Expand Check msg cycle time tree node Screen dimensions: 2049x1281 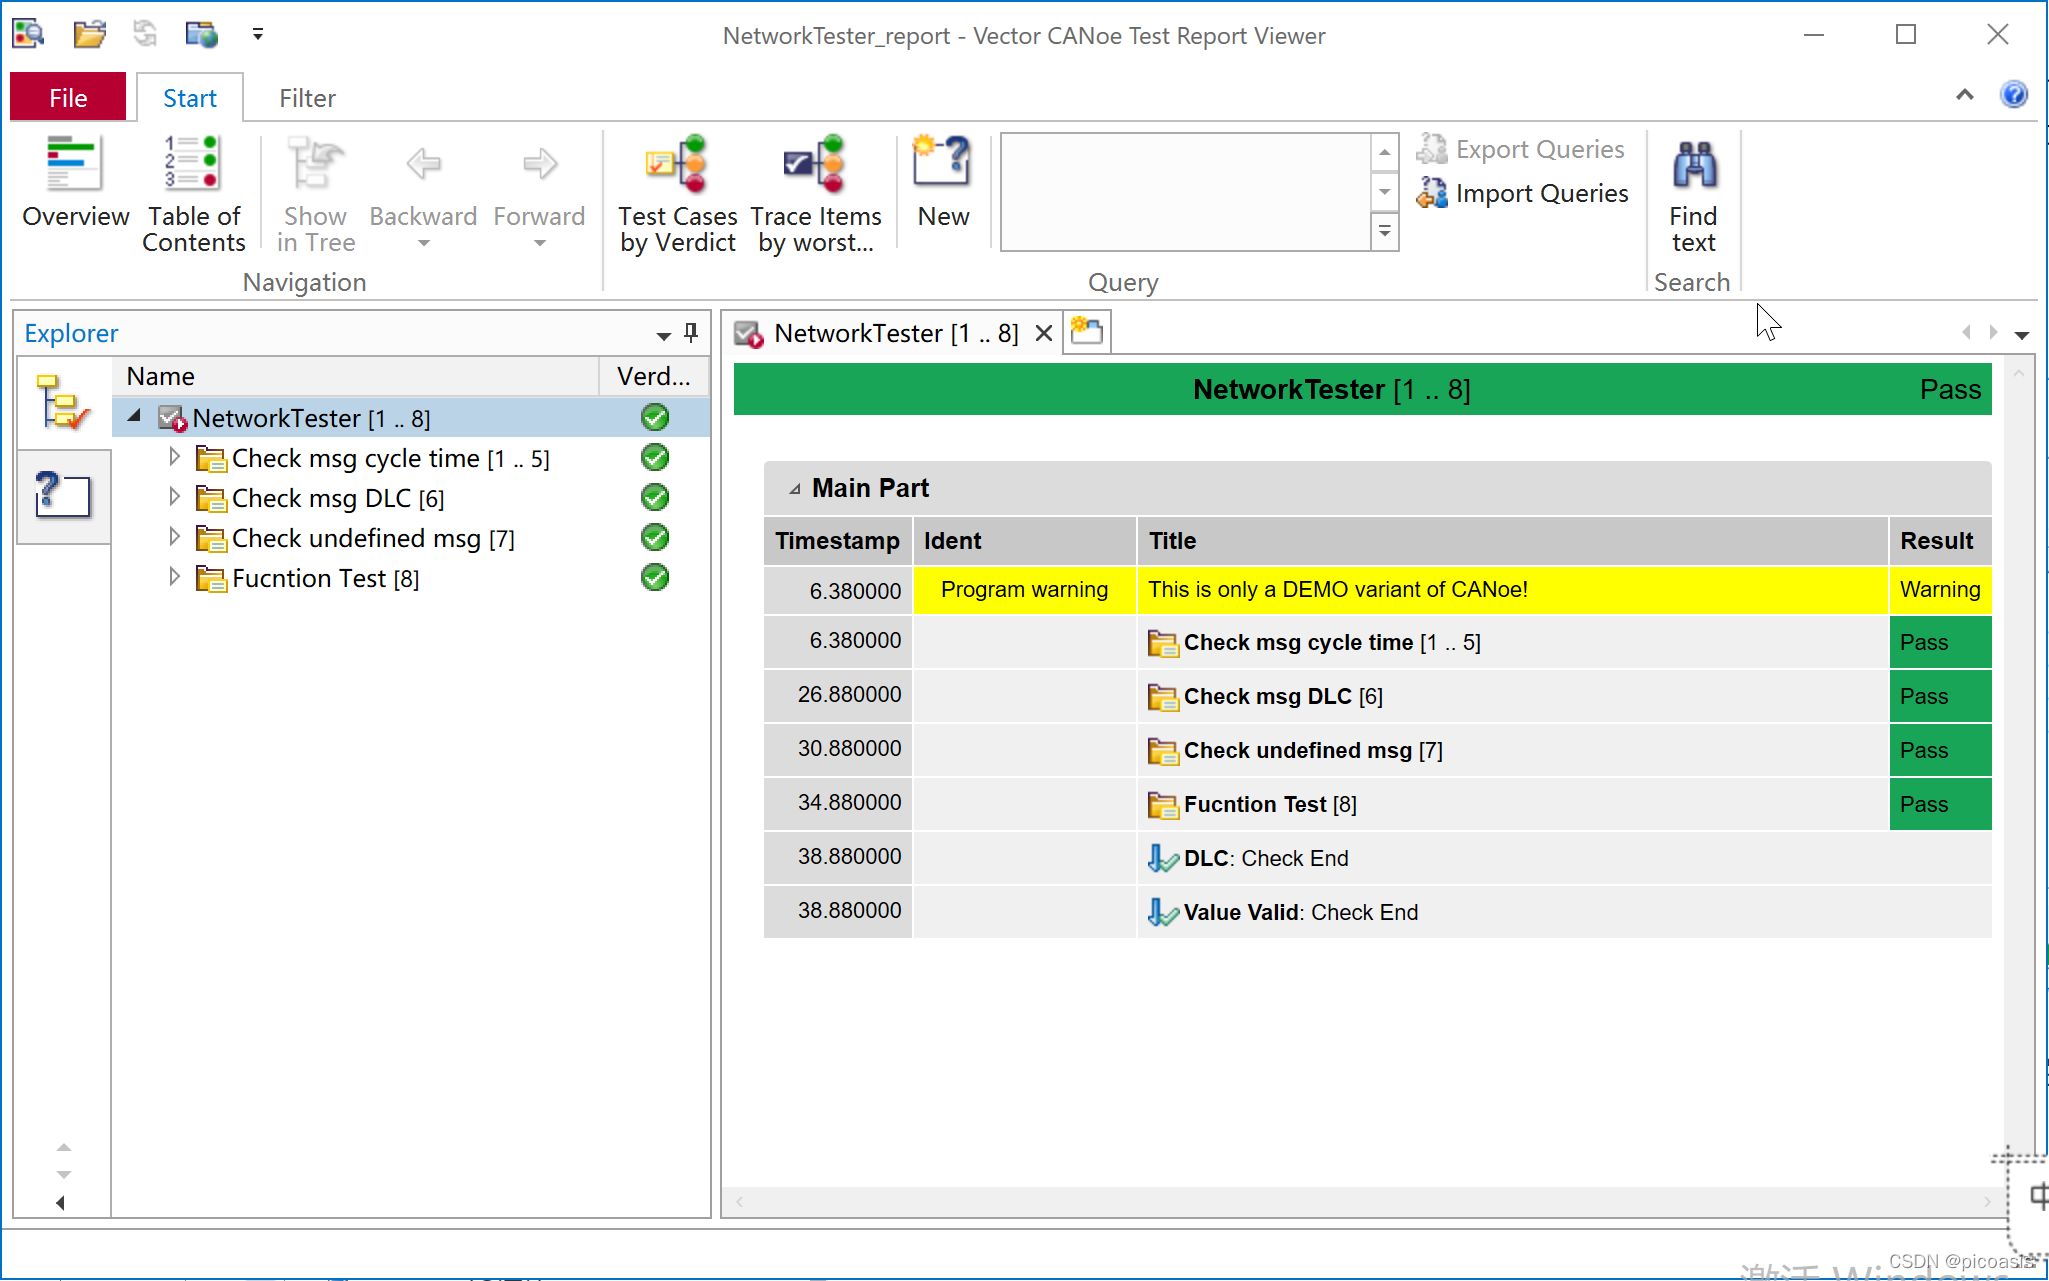click(x=174, y=458)
